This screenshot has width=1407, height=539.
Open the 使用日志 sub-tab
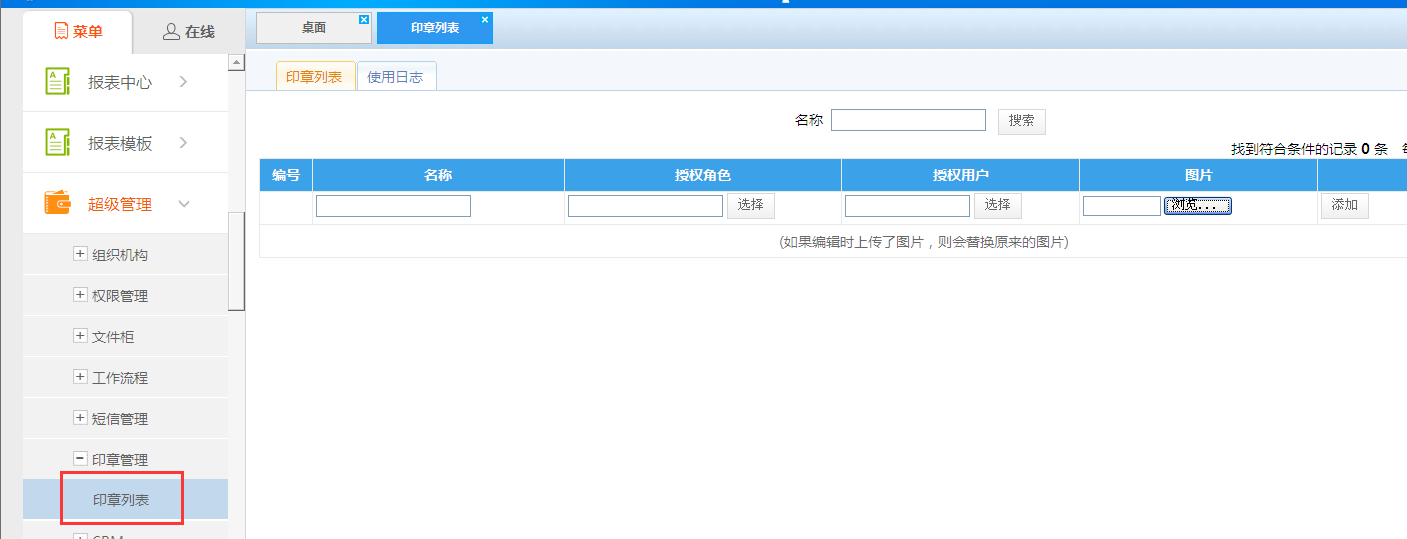(x=396, y=77)
